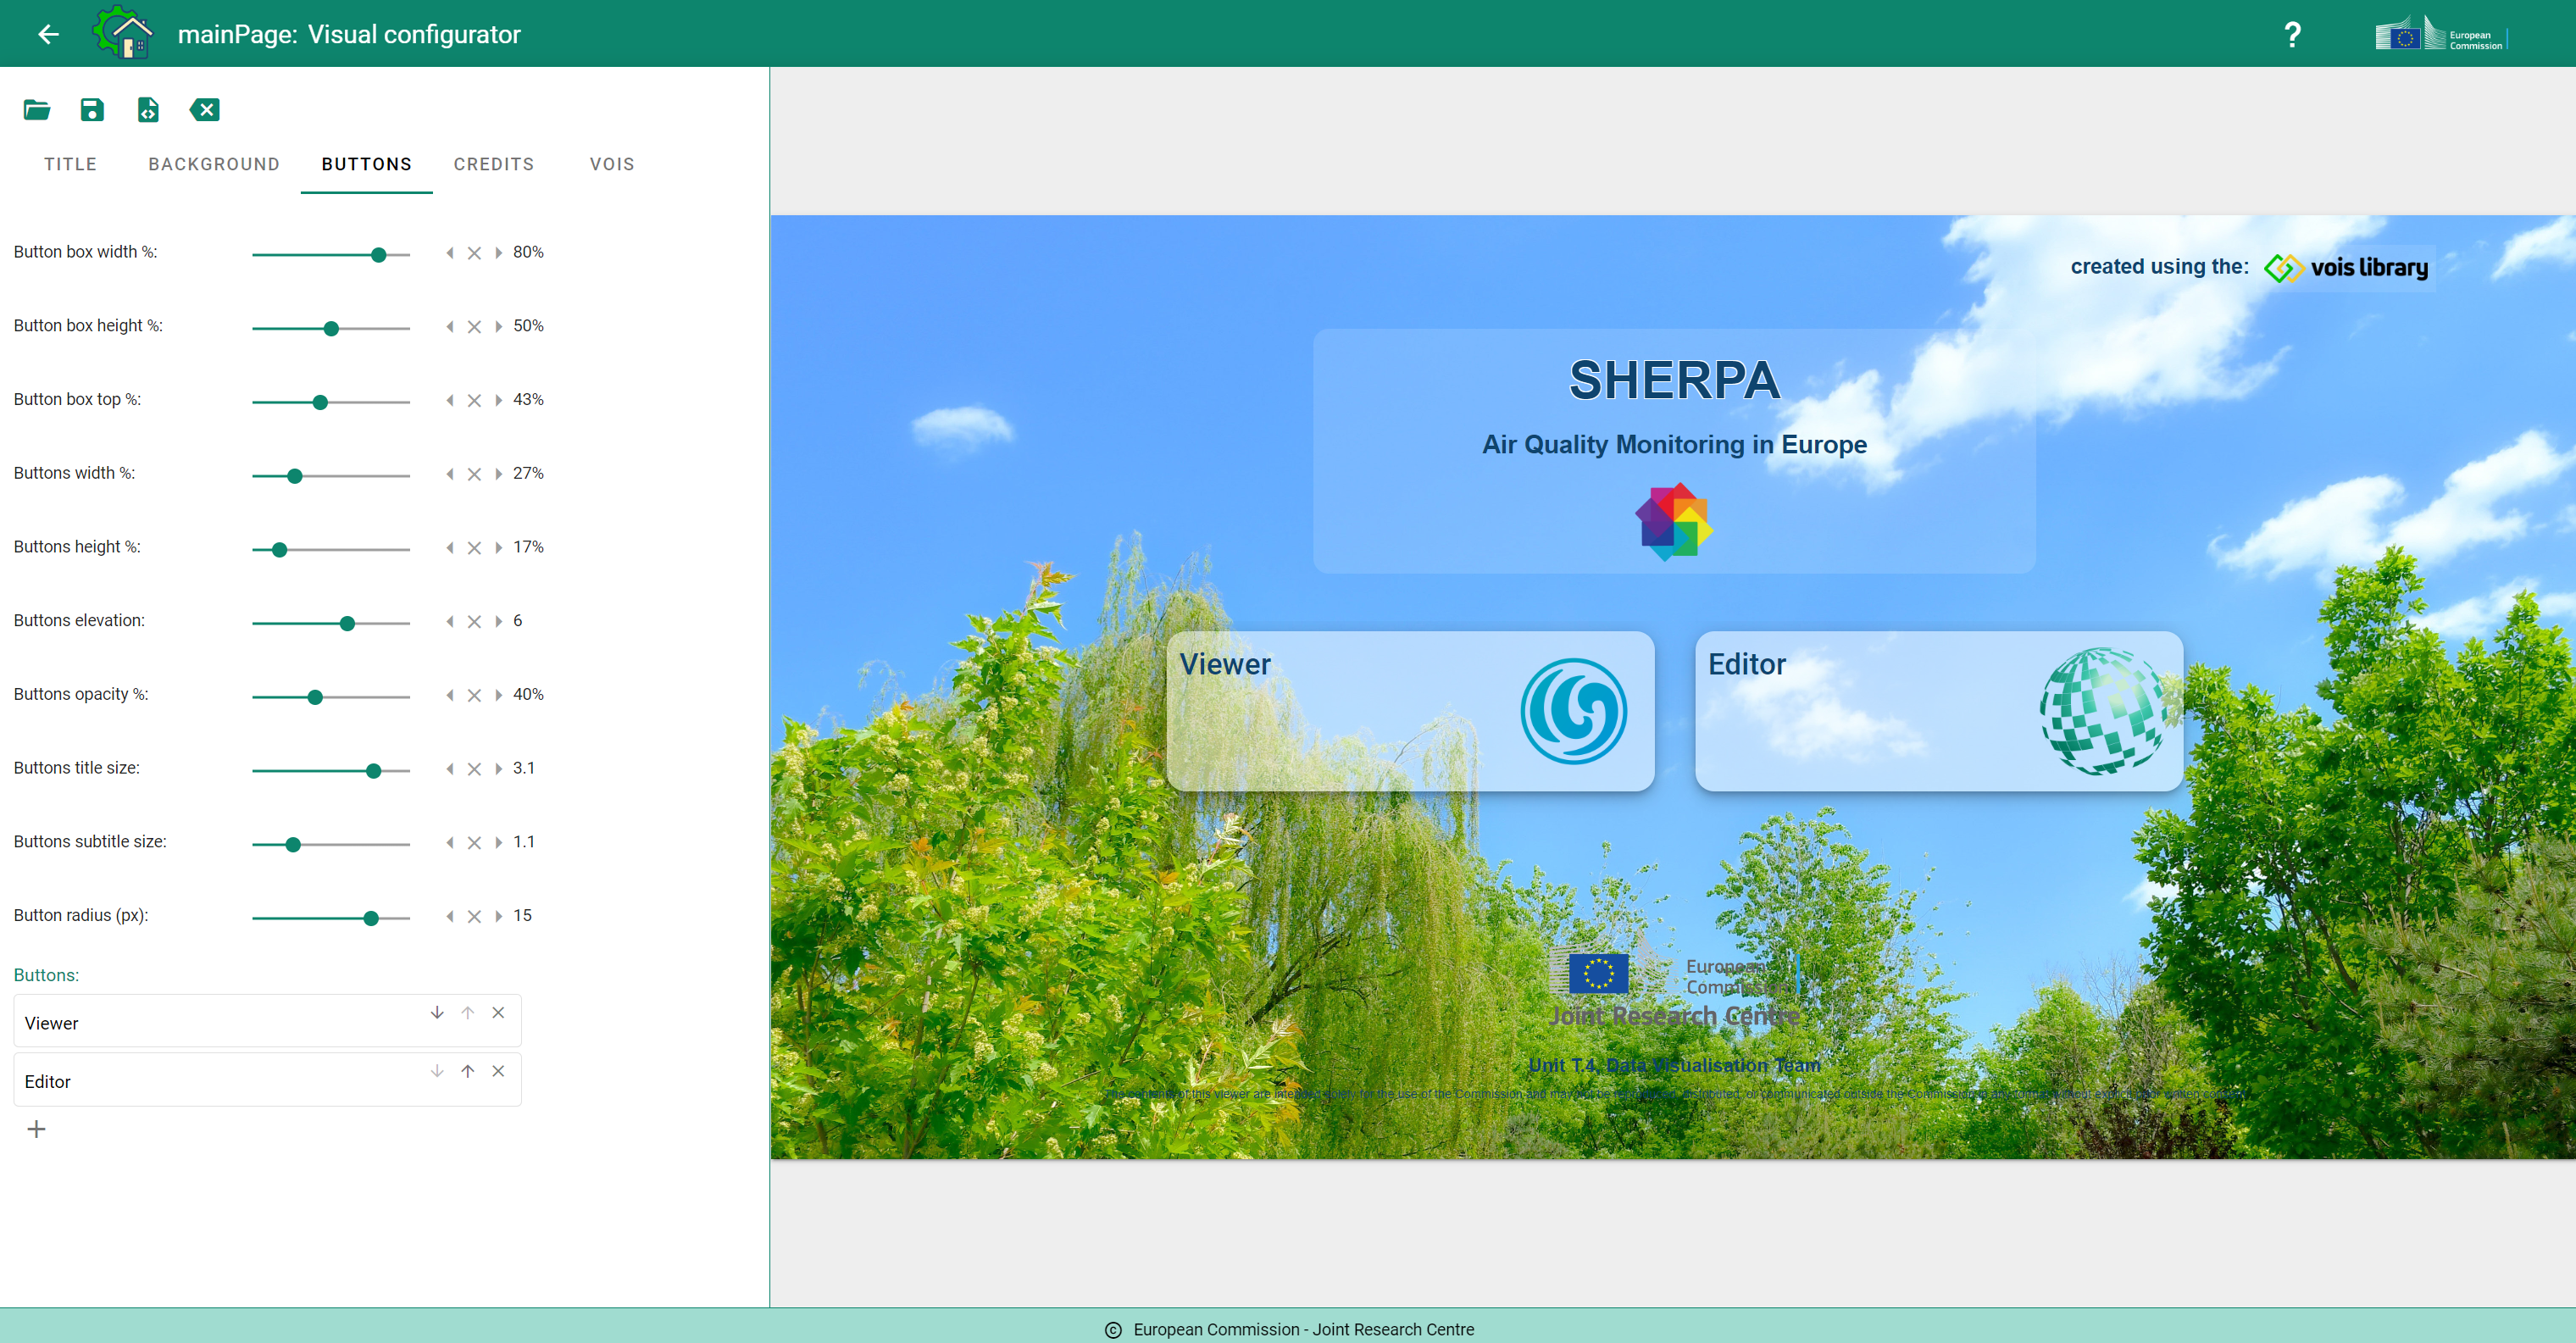The height and width of the screenshot is (1343, 2576).
Task: Remove the Editor button from the list
Action: pyautogui.click(x=498, y=1071)
